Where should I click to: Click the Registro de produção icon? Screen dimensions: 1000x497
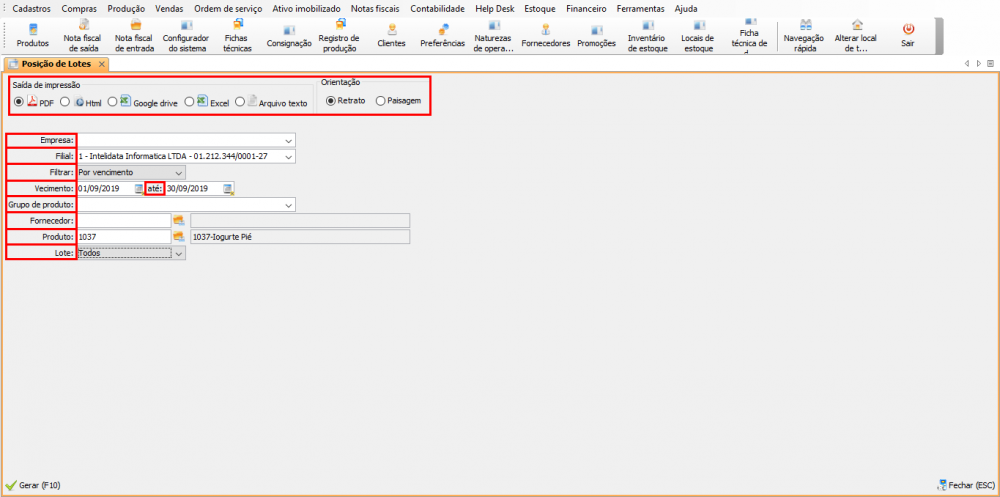[x=338, y=35]
